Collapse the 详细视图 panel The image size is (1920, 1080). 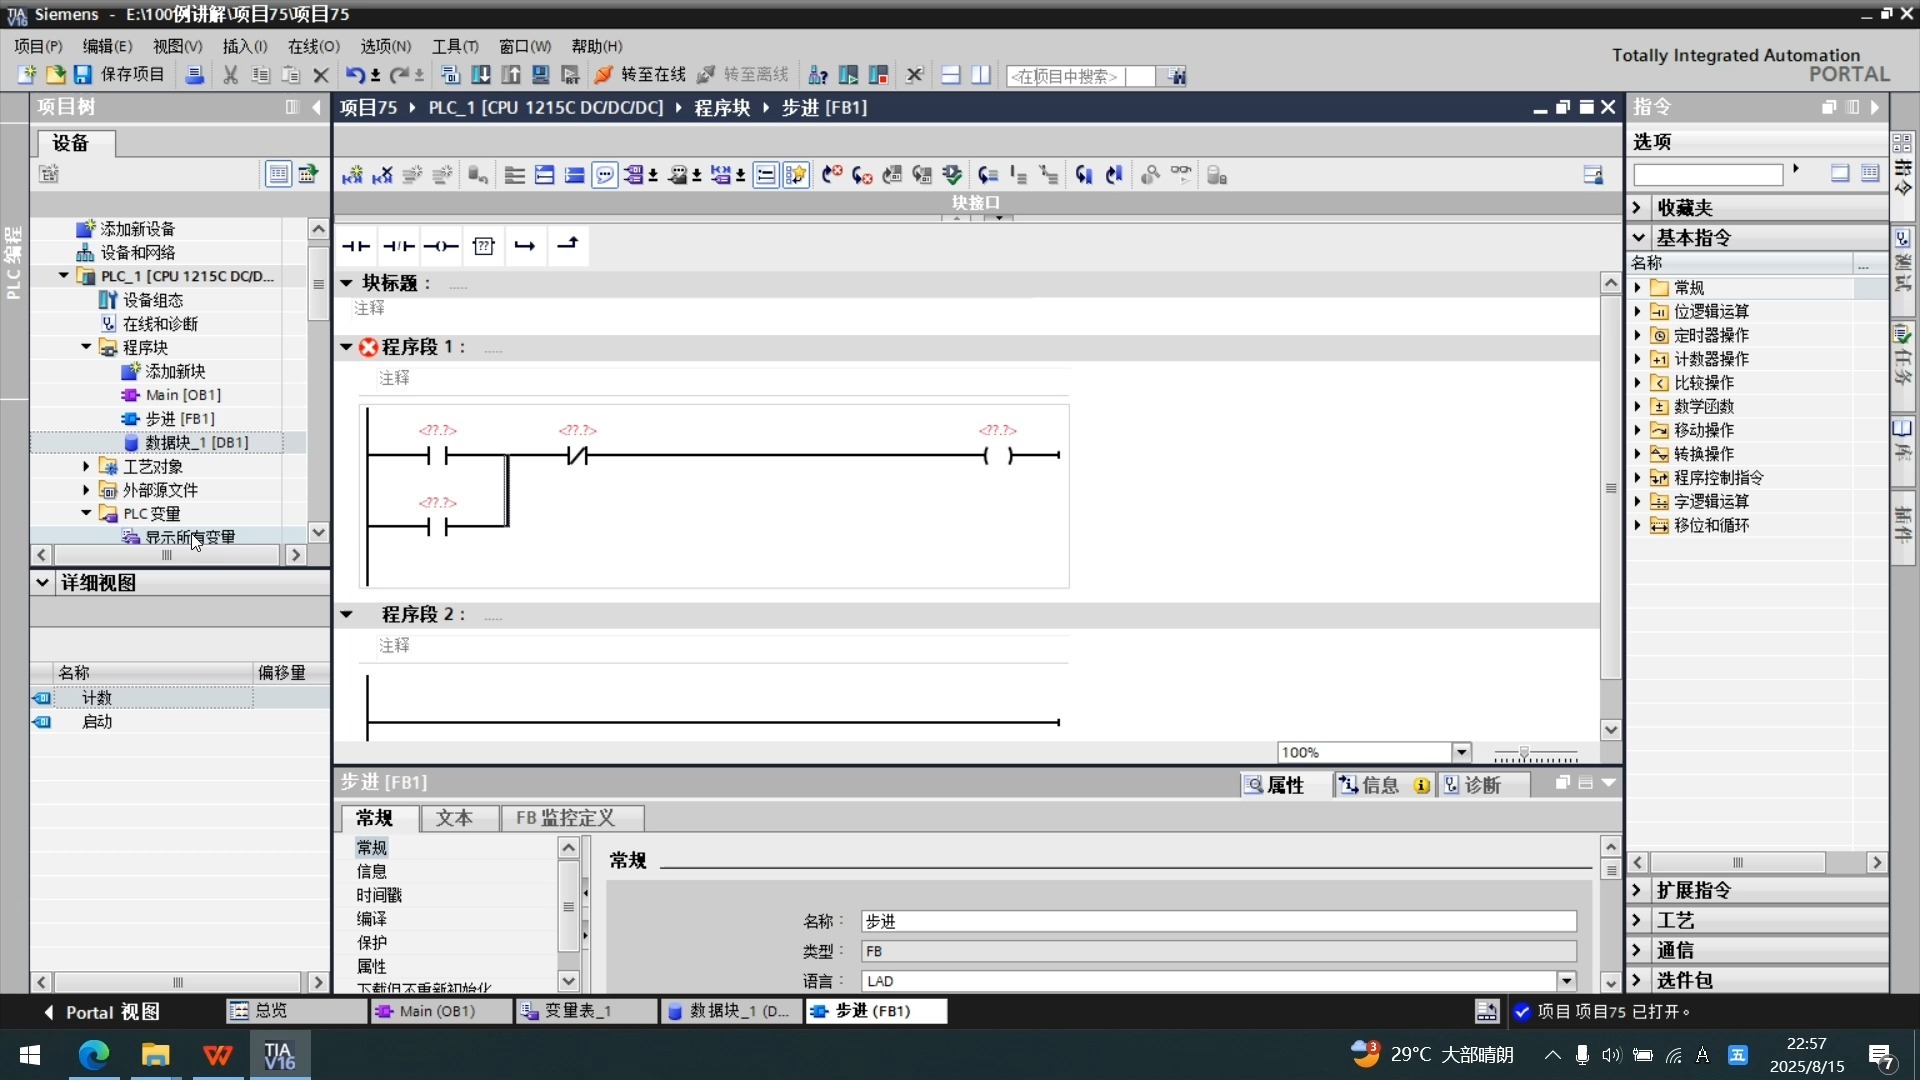click(42, 582)
